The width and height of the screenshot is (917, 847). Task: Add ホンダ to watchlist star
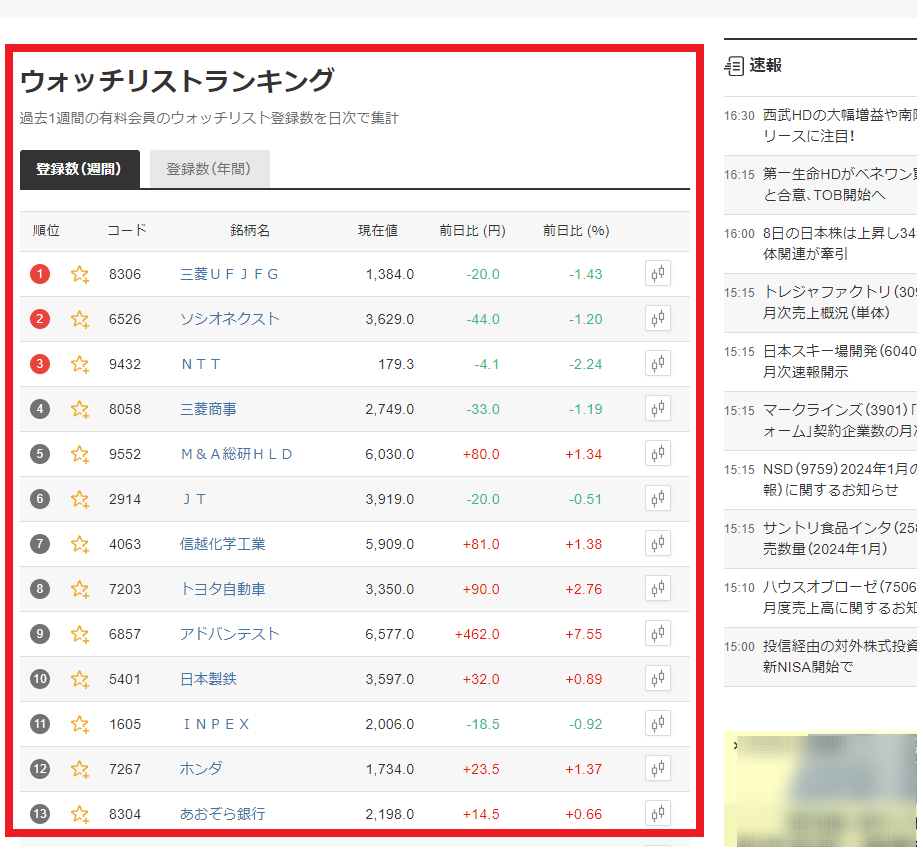pos(80,769)
